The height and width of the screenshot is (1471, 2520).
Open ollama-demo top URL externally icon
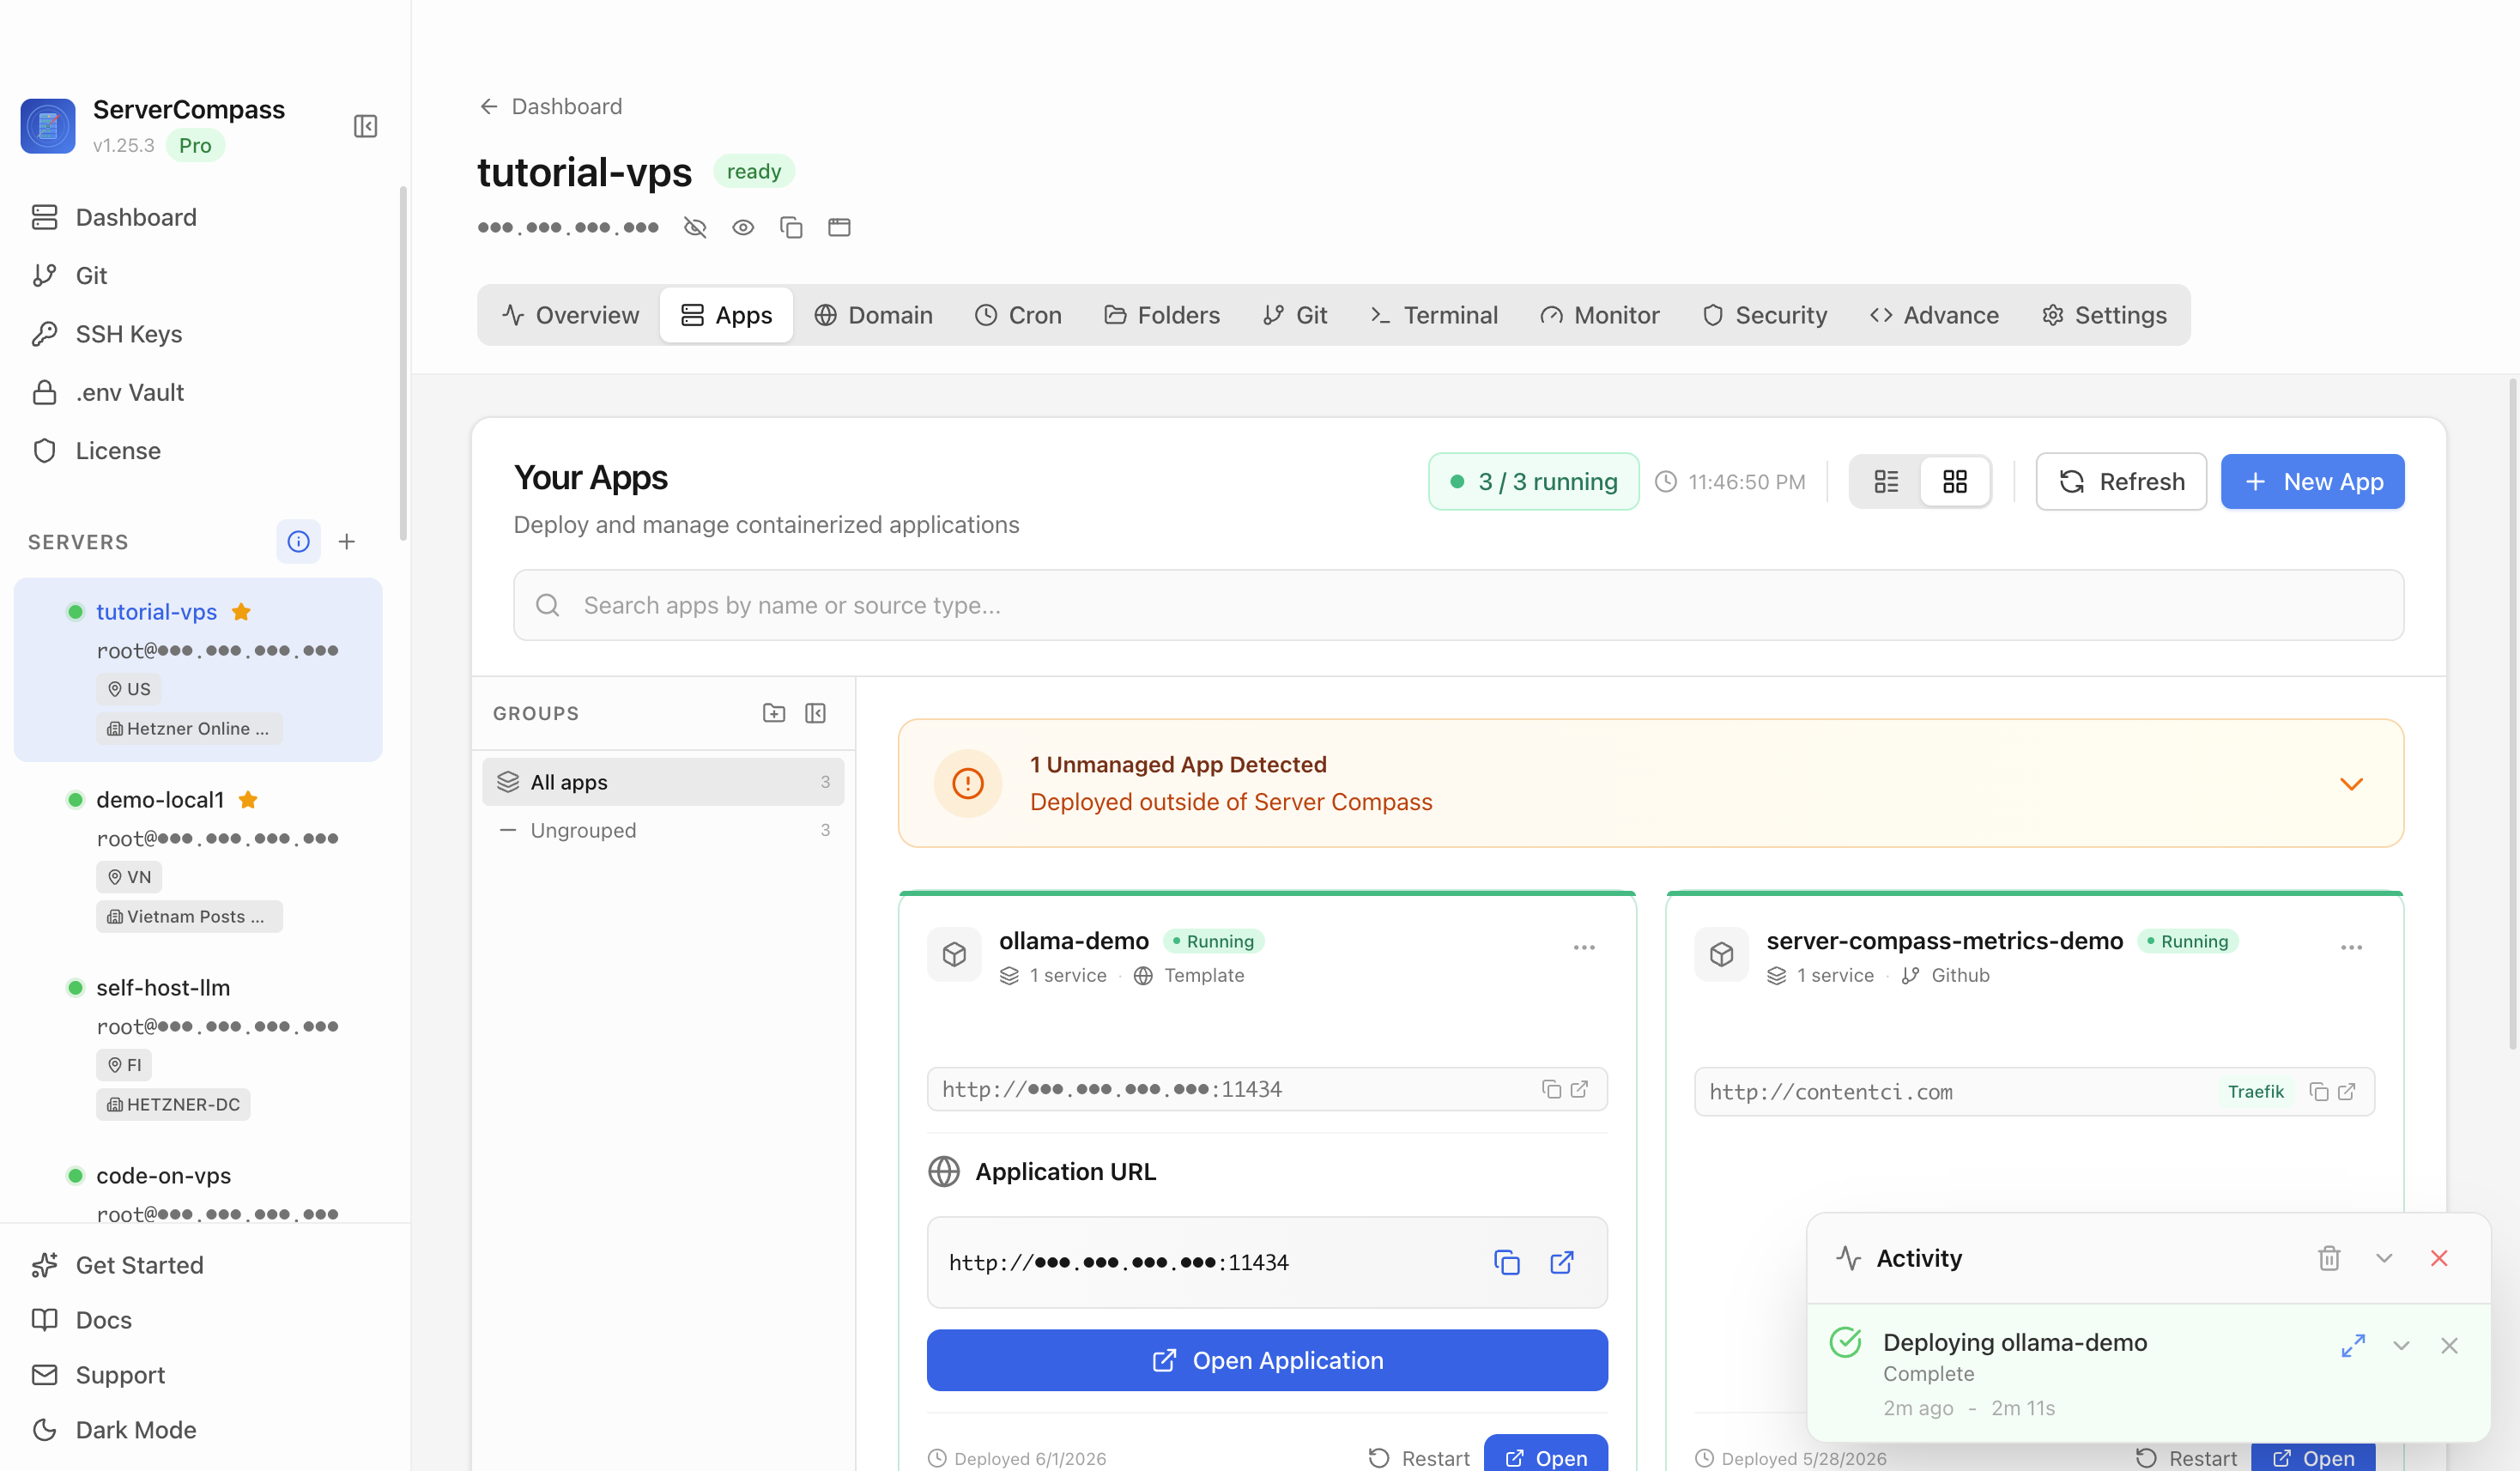(x=1579, y=1089)
